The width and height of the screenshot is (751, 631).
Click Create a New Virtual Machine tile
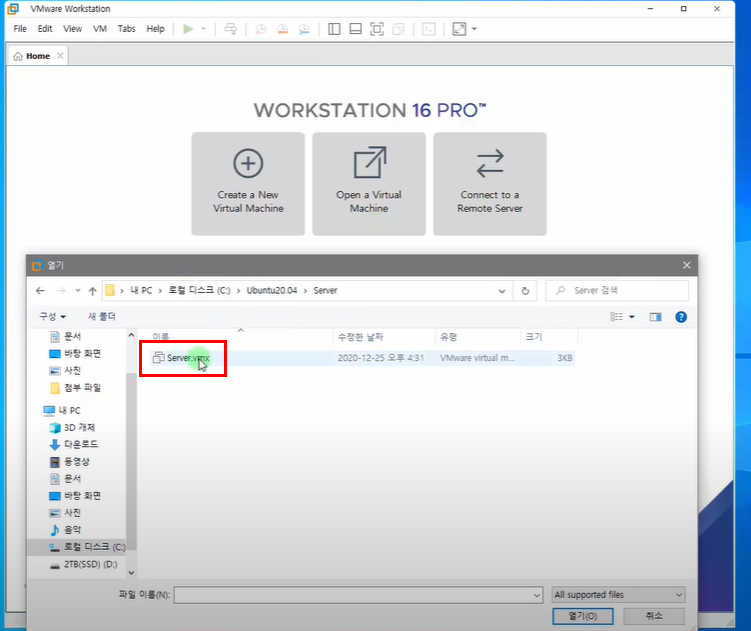tap(248, 184)
